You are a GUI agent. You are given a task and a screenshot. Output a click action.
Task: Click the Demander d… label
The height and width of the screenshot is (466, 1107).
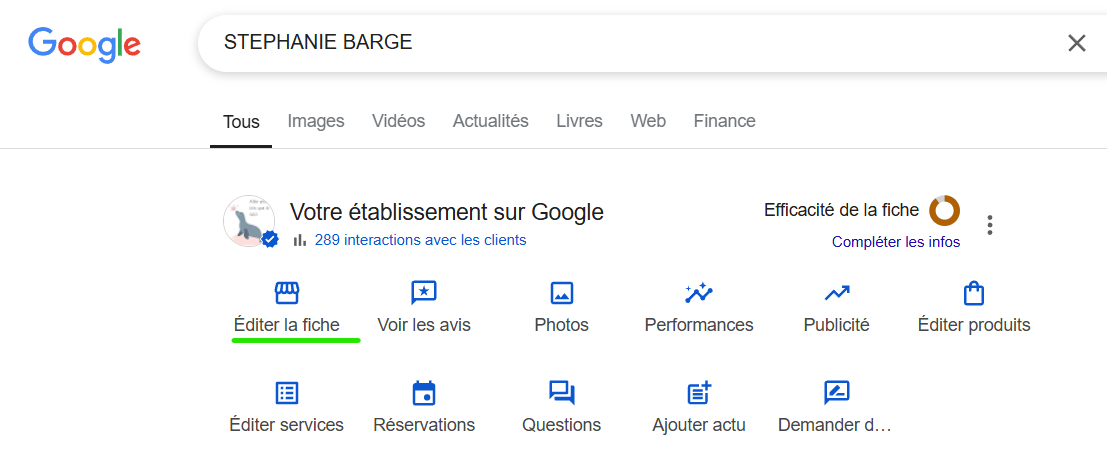tap(835, 425)
